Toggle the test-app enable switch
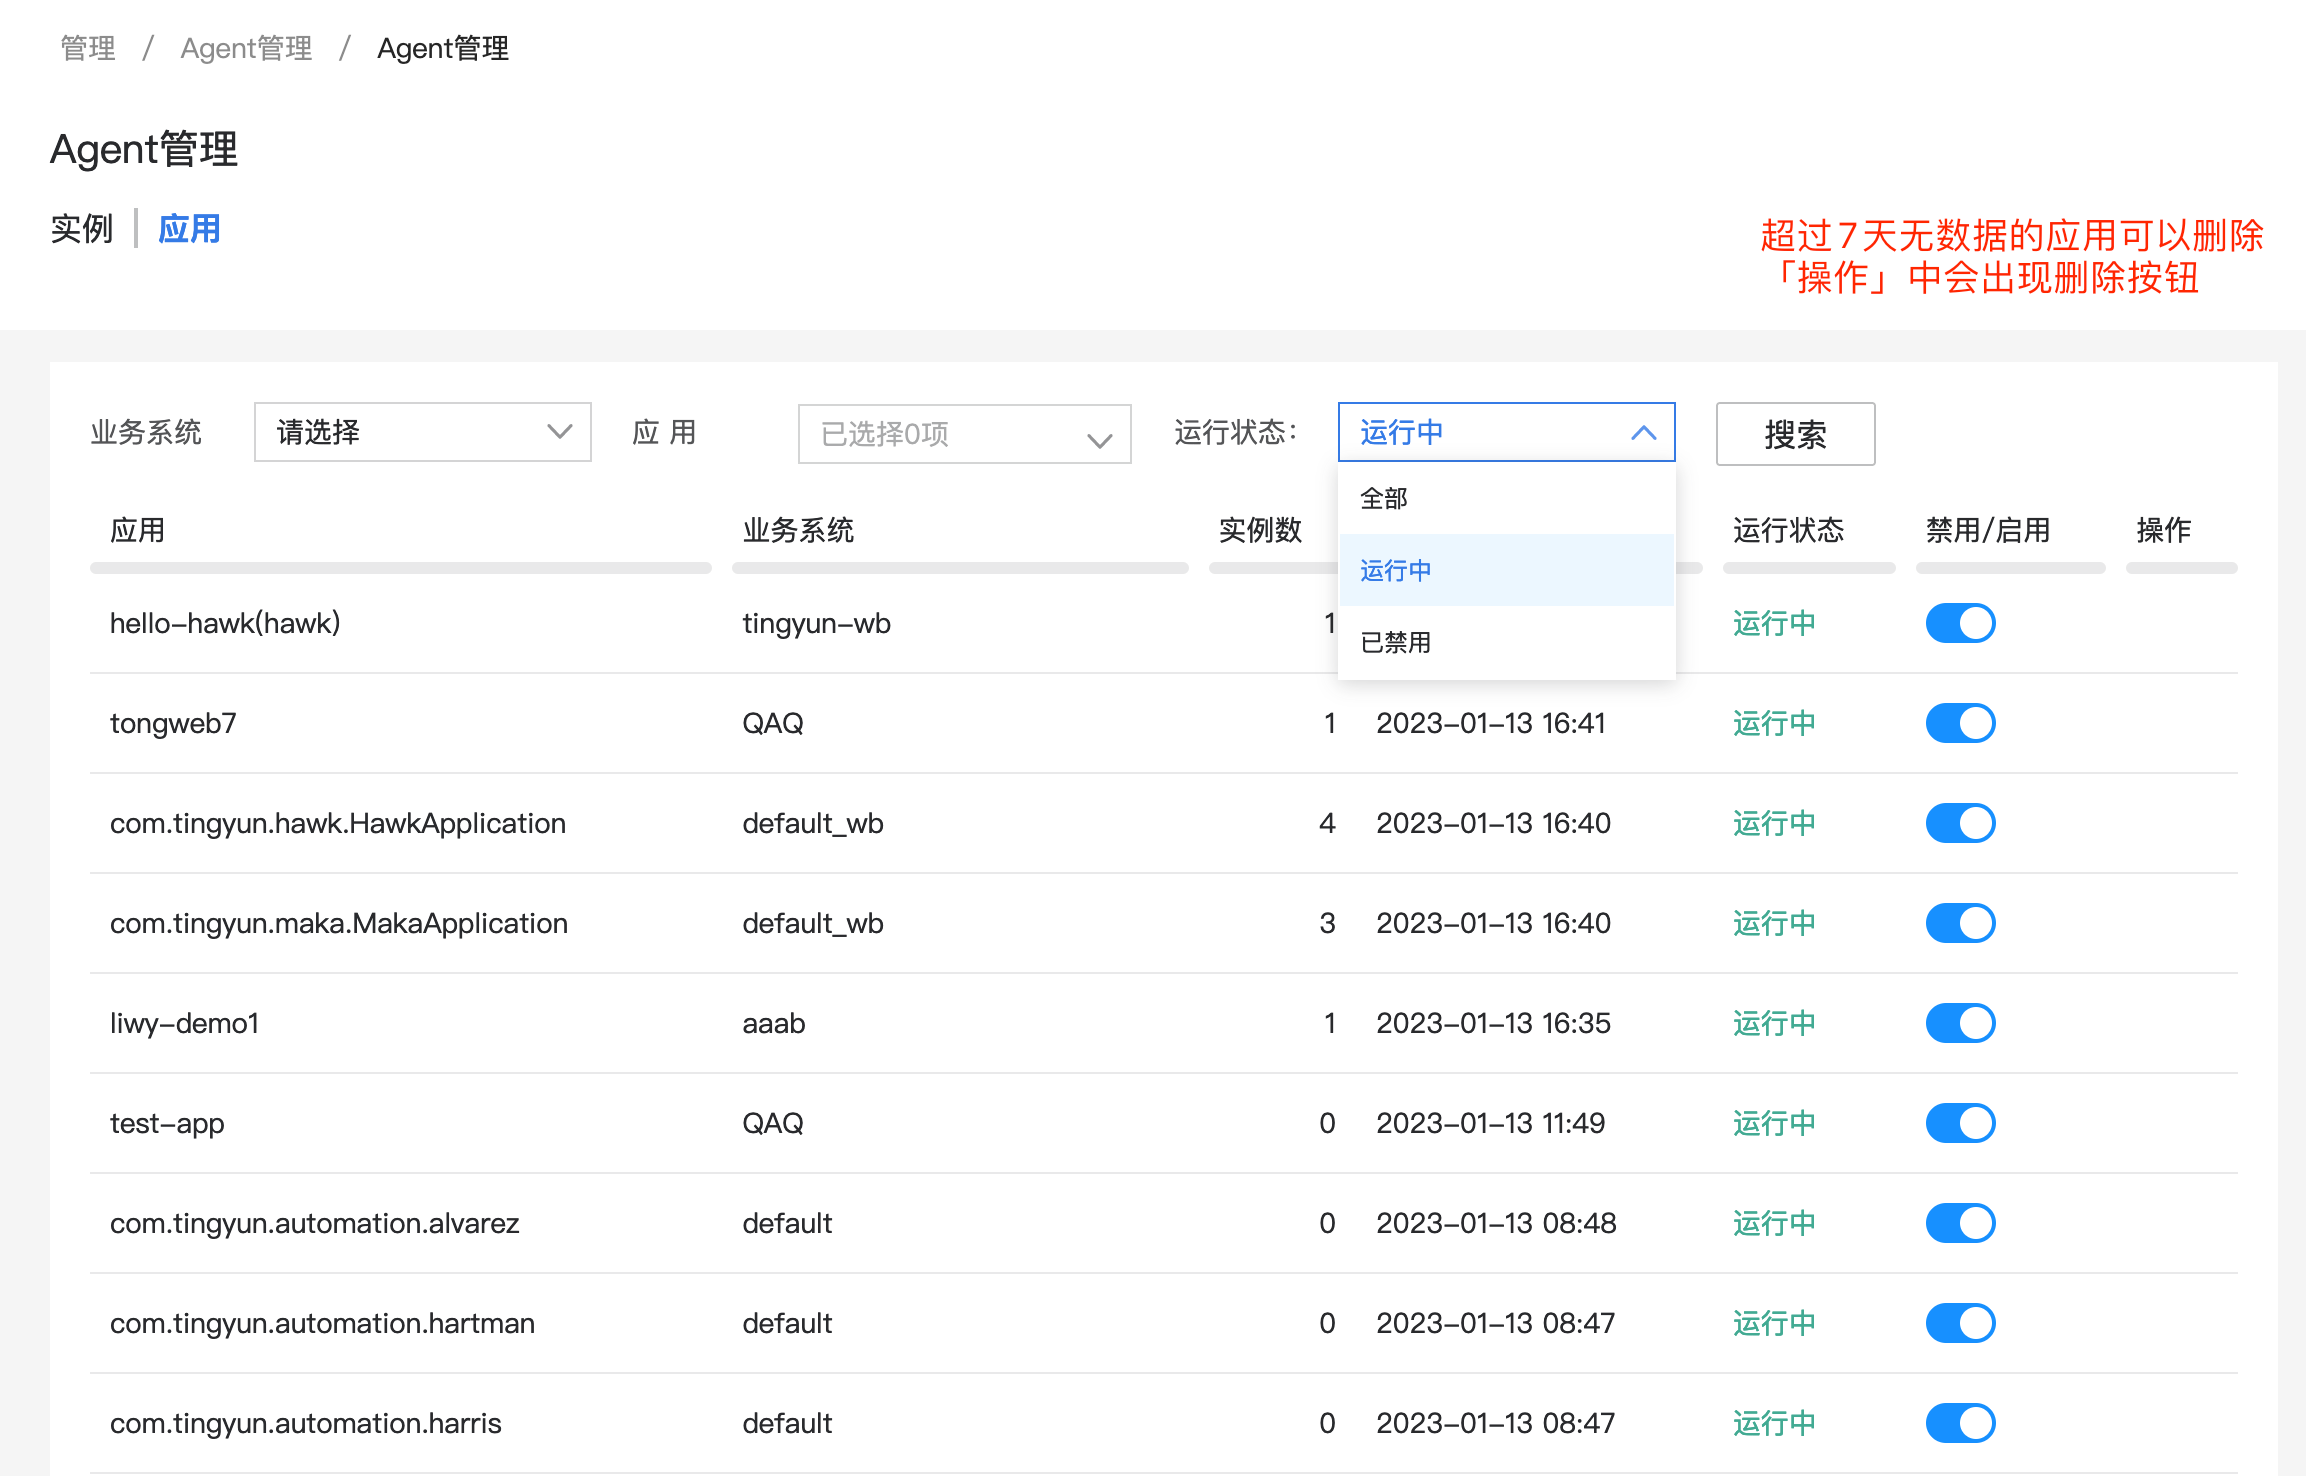This screenshot has width=2306, height=1476. click(x=1960, y=1122)
